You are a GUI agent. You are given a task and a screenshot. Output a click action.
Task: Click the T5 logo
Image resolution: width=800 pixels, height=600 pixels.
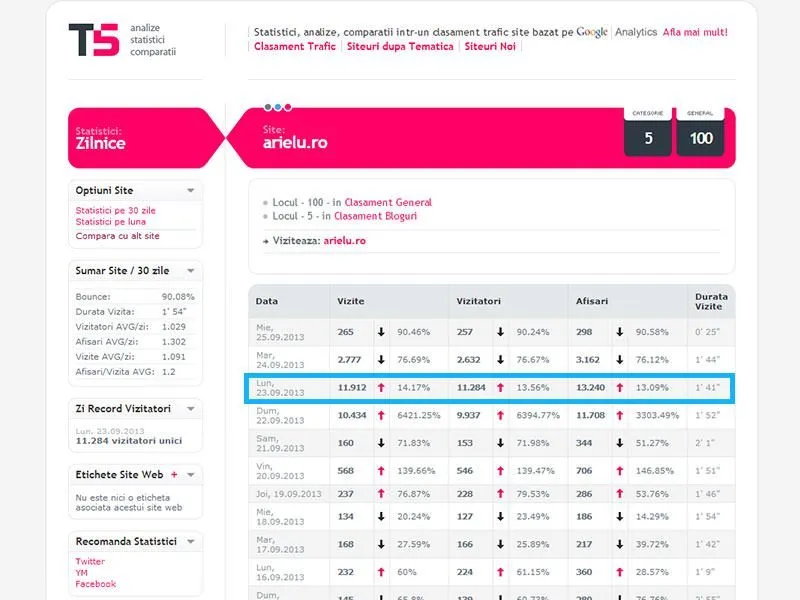(94, 40)
